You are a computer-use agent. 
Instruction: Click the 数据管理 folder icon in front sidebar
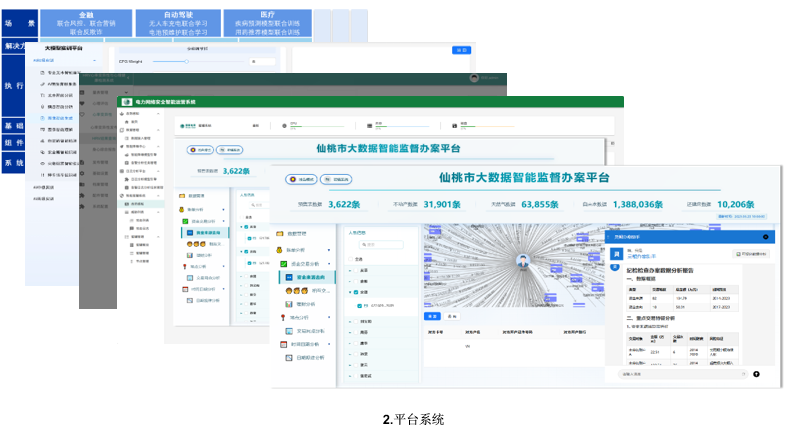tap(280, 234)
